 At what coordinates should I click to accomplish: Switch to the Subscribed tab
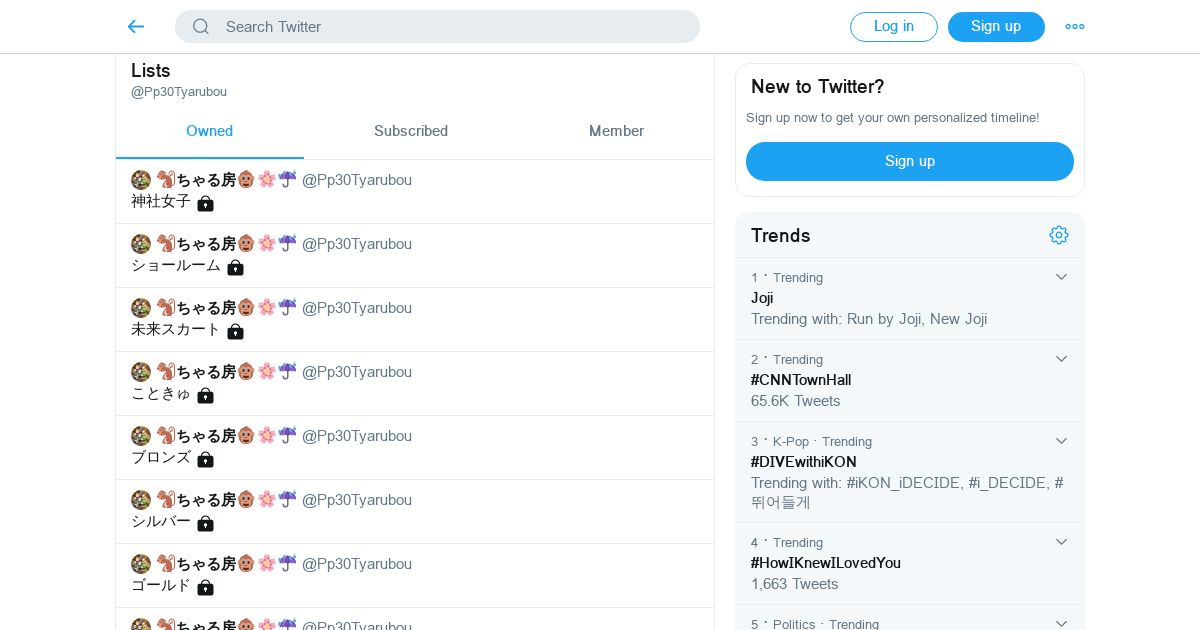411,131
